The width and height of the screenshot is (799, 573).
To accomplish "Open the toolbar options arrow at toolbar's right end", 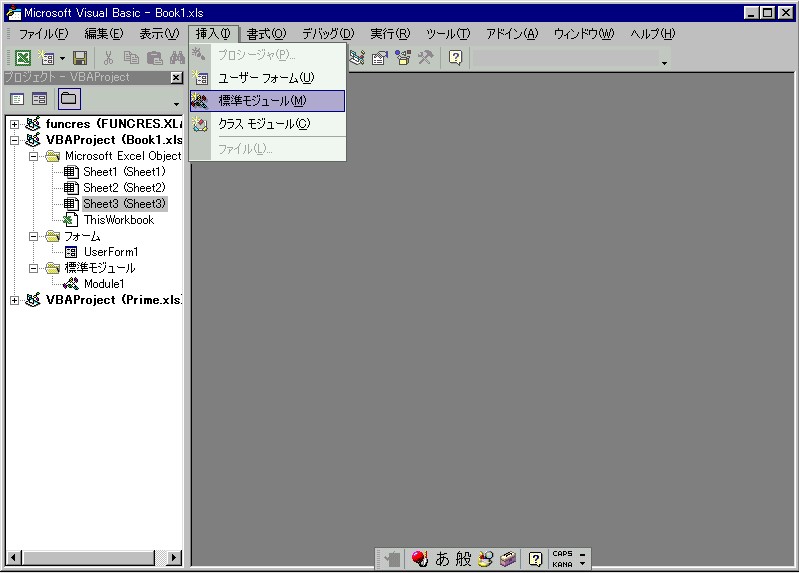I will pos(664,63).
